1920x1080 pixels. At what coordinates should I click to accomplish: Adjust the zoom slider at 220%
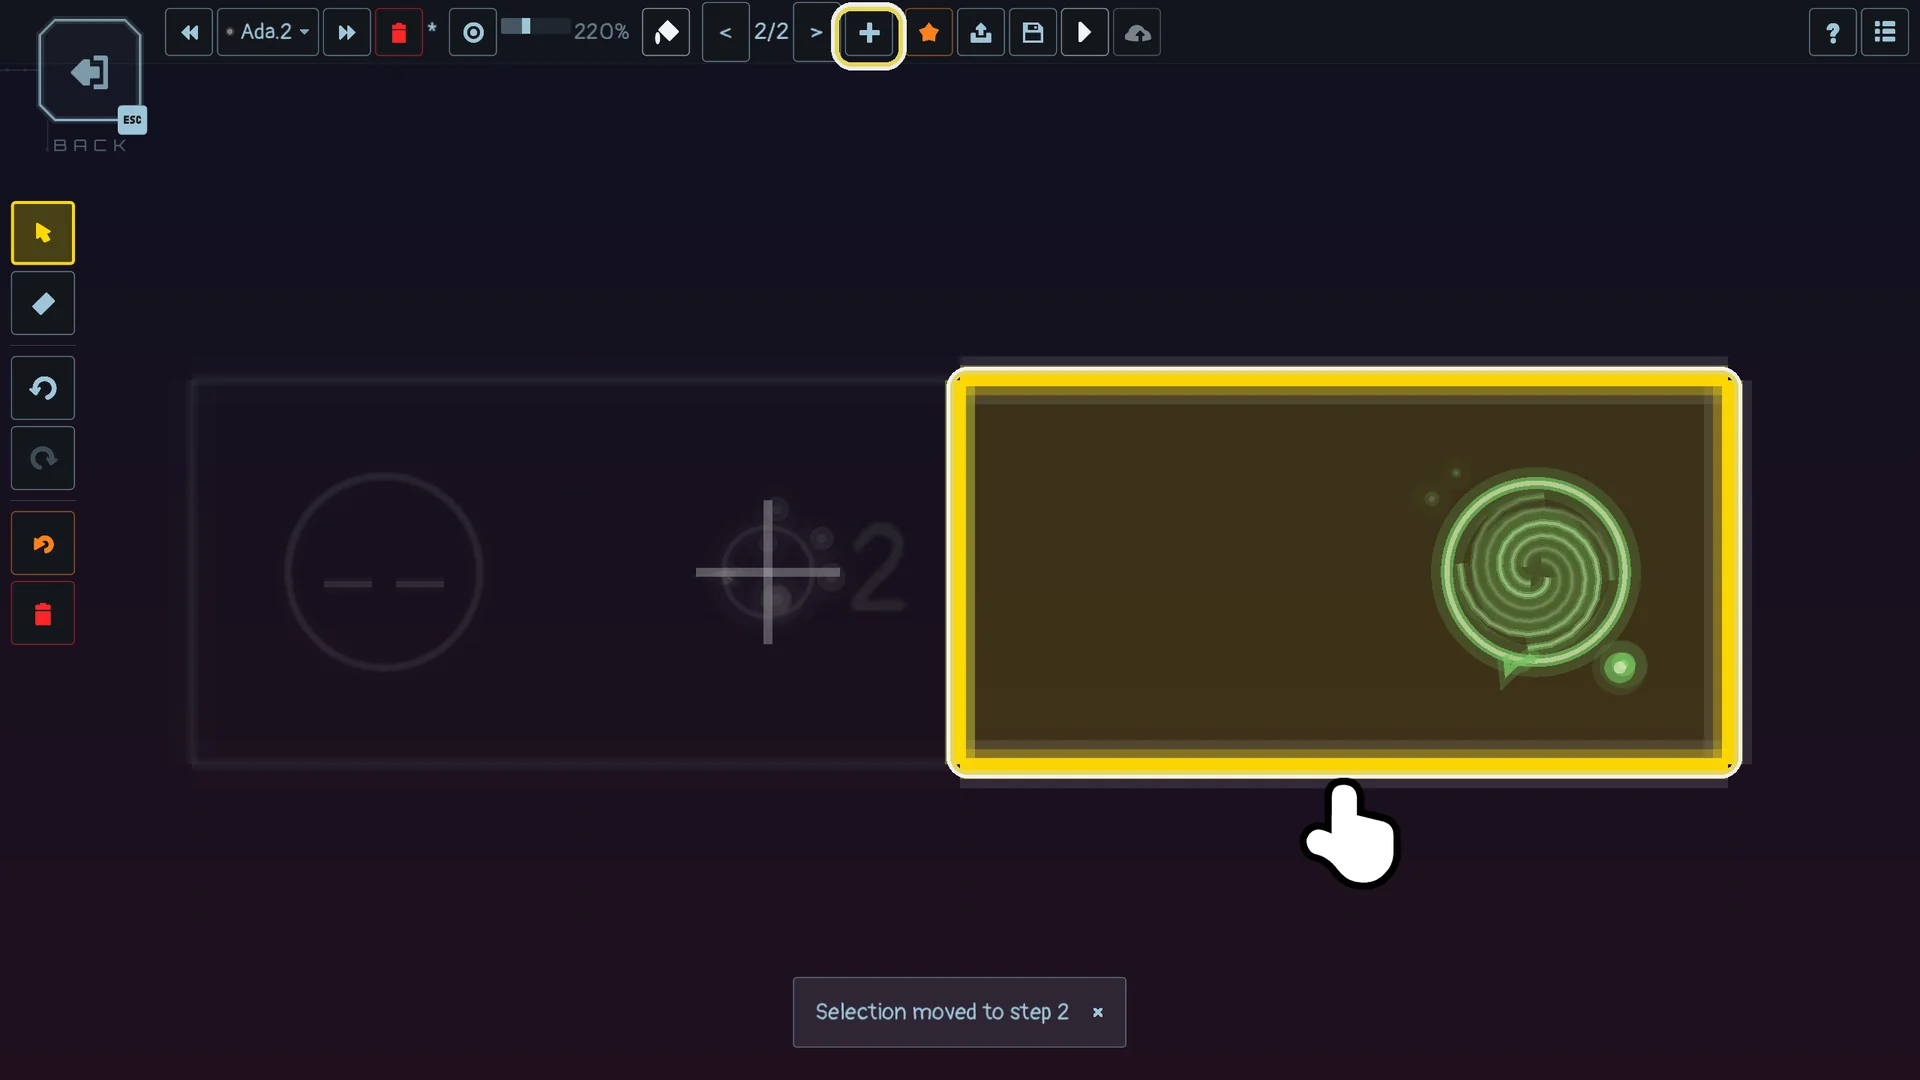[535, 27]
